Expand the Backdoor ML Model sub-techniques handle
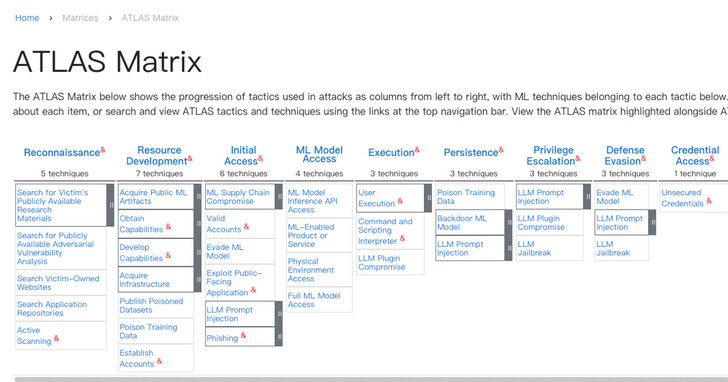The height and width of the screenshot is (382, 728). point(508,222)
